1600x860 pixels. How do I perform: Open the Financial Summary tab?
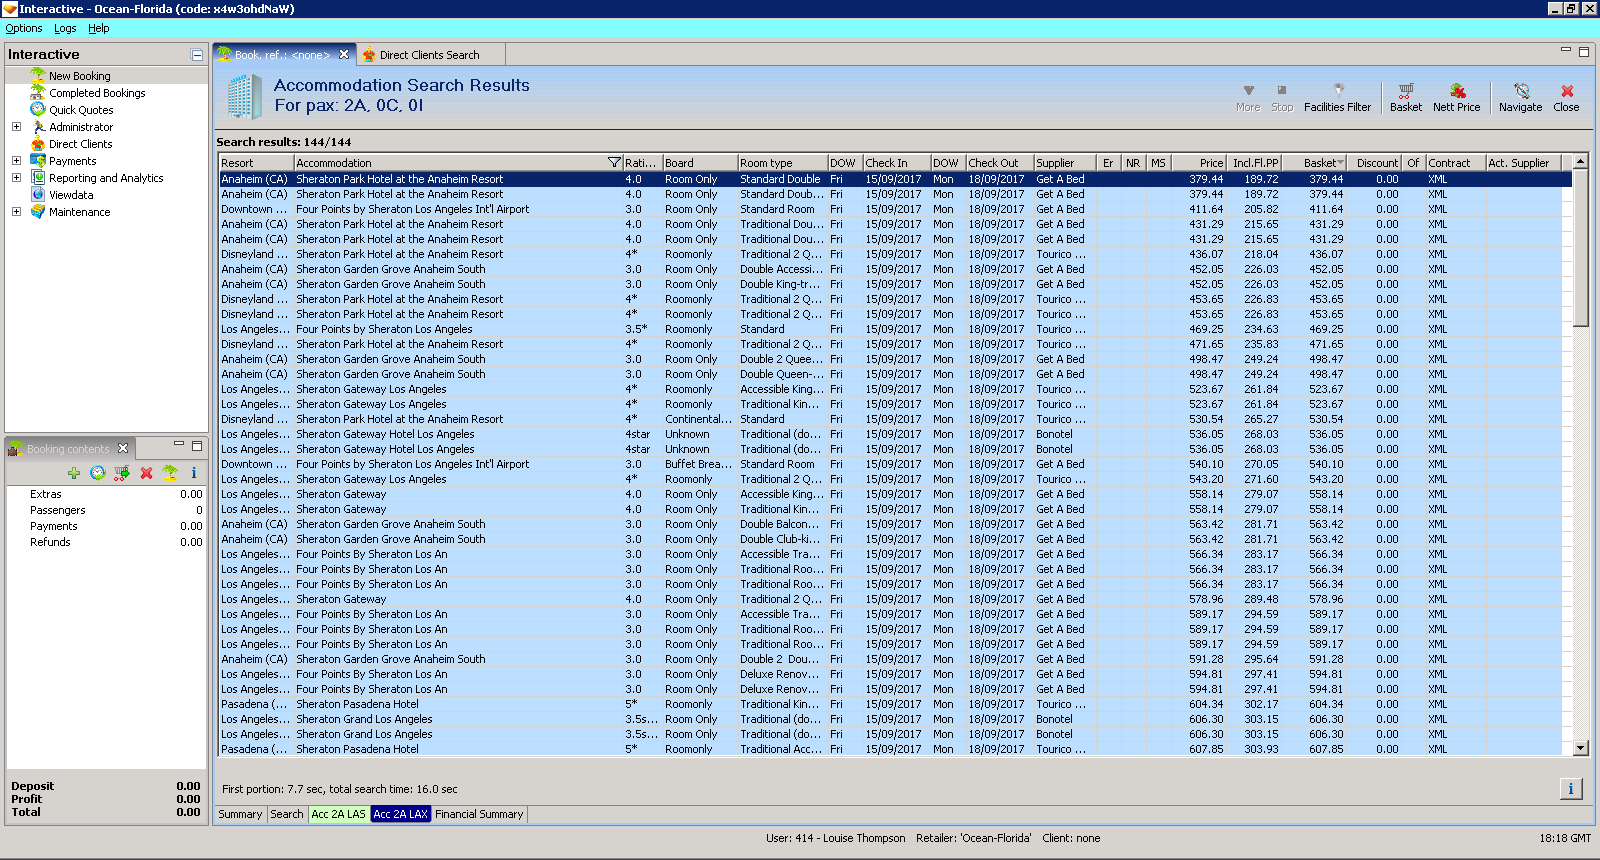point(479,814)
